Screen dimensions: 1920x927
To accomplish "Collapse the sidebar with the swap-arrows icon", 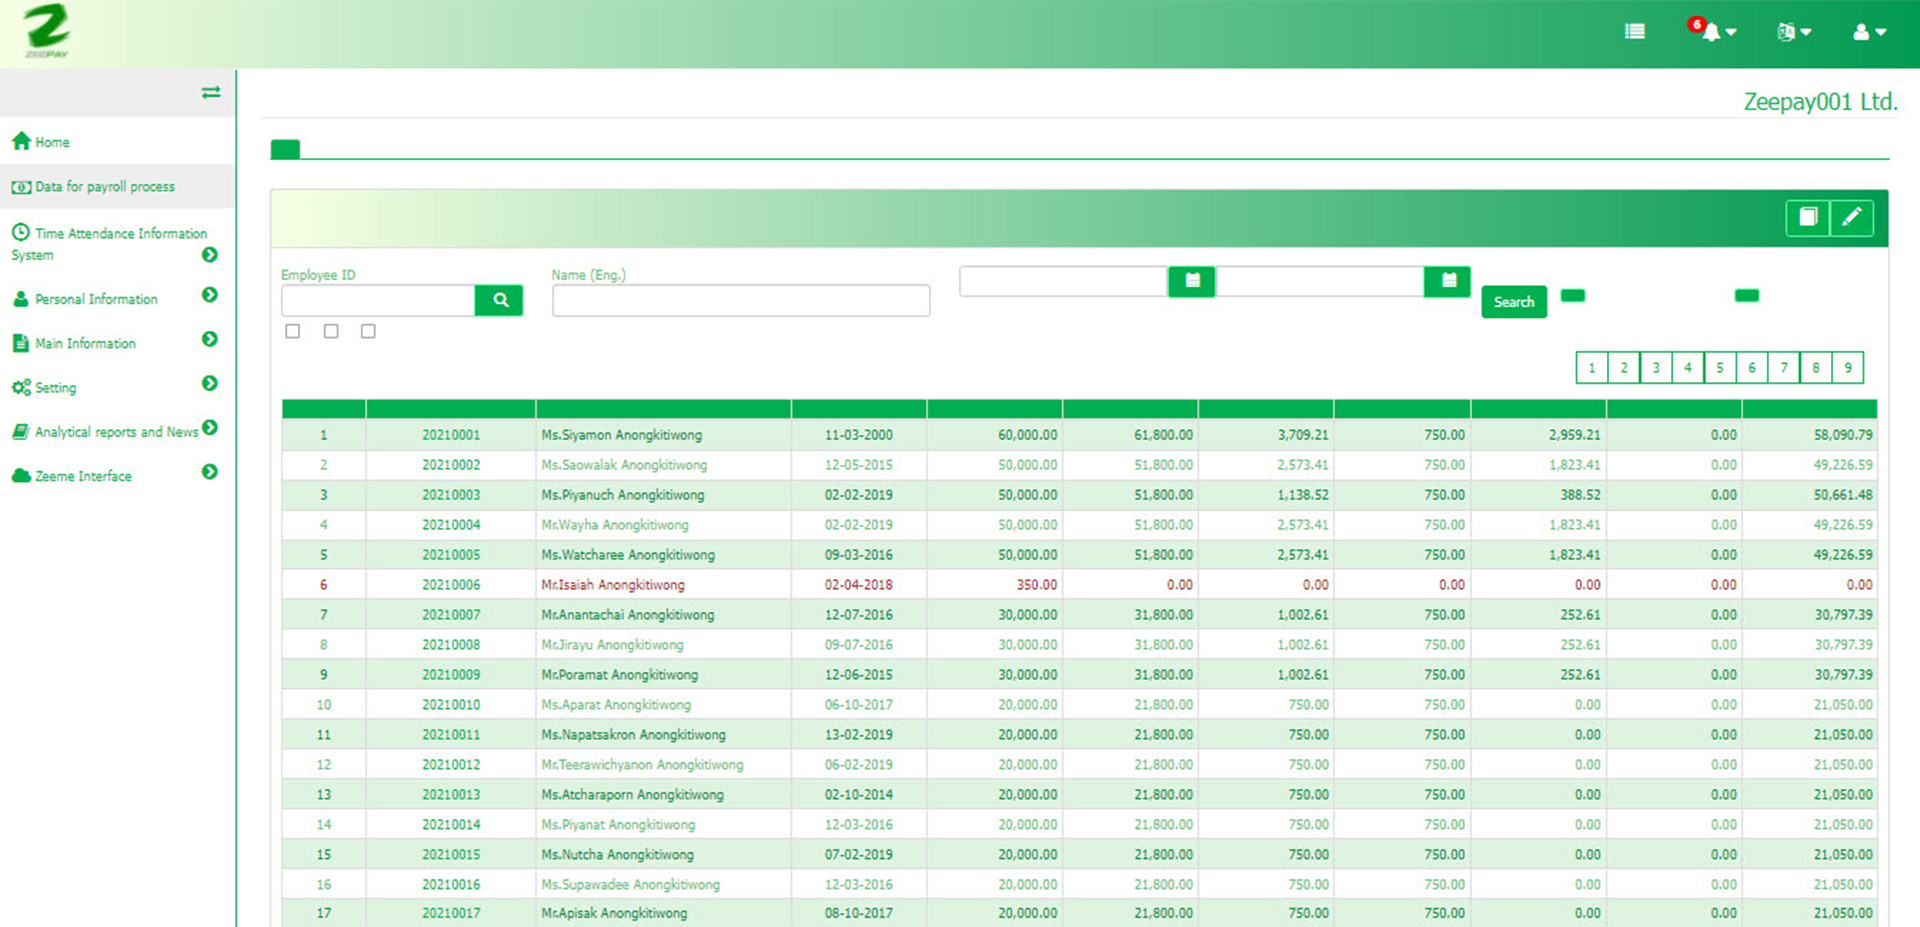I will tap(211, 92).
